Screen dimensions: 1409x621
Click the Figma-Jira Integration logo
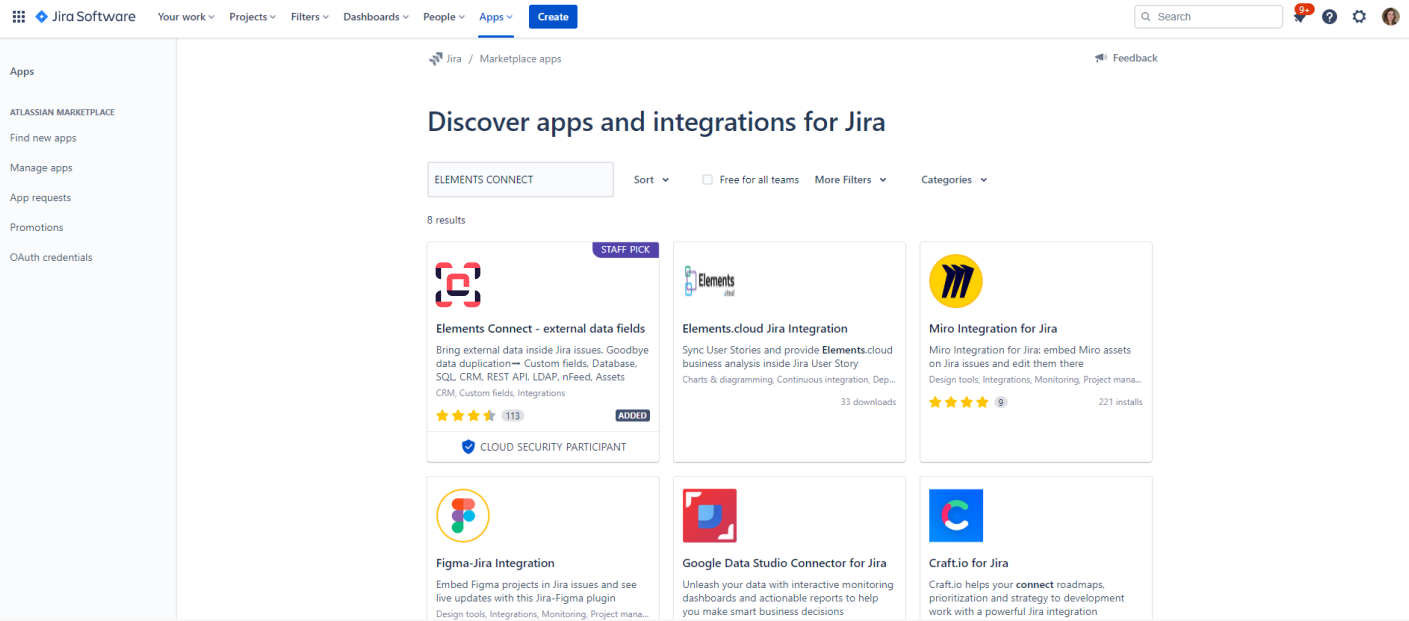coord(463,516)
